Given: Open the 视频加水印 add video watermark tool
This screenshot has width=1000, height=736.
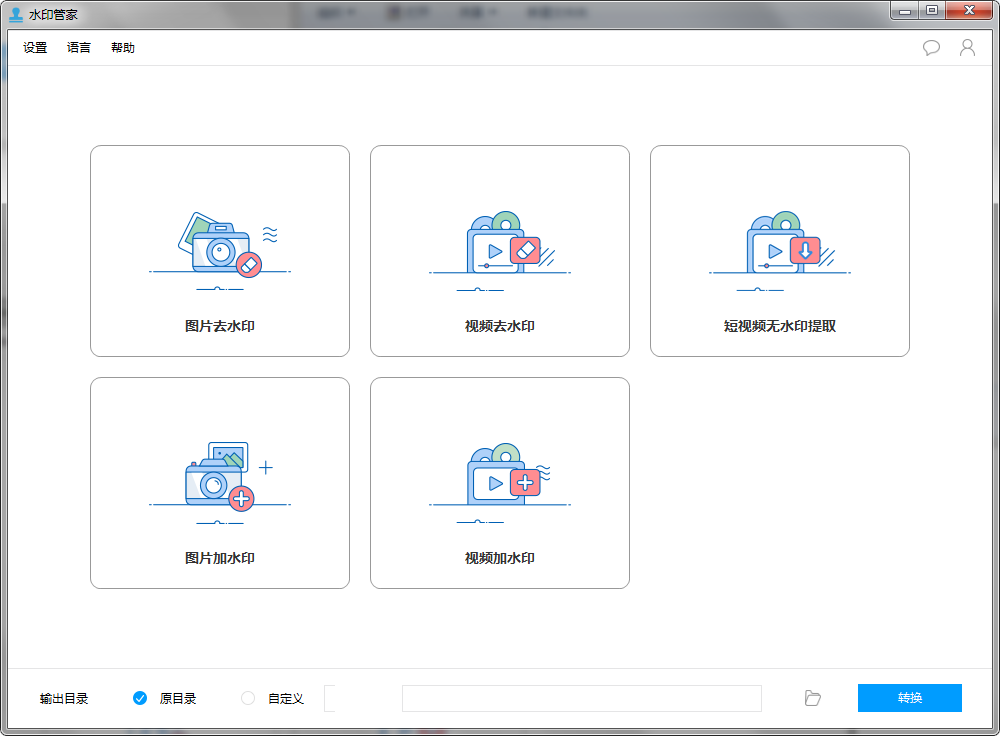Looking at the screenshot, I should (499, 483).
